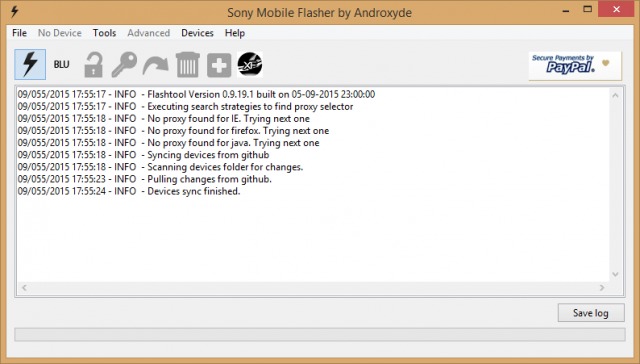The image size is (640, 364).
Task: Click the Save log button
Action: coord(591,313)
